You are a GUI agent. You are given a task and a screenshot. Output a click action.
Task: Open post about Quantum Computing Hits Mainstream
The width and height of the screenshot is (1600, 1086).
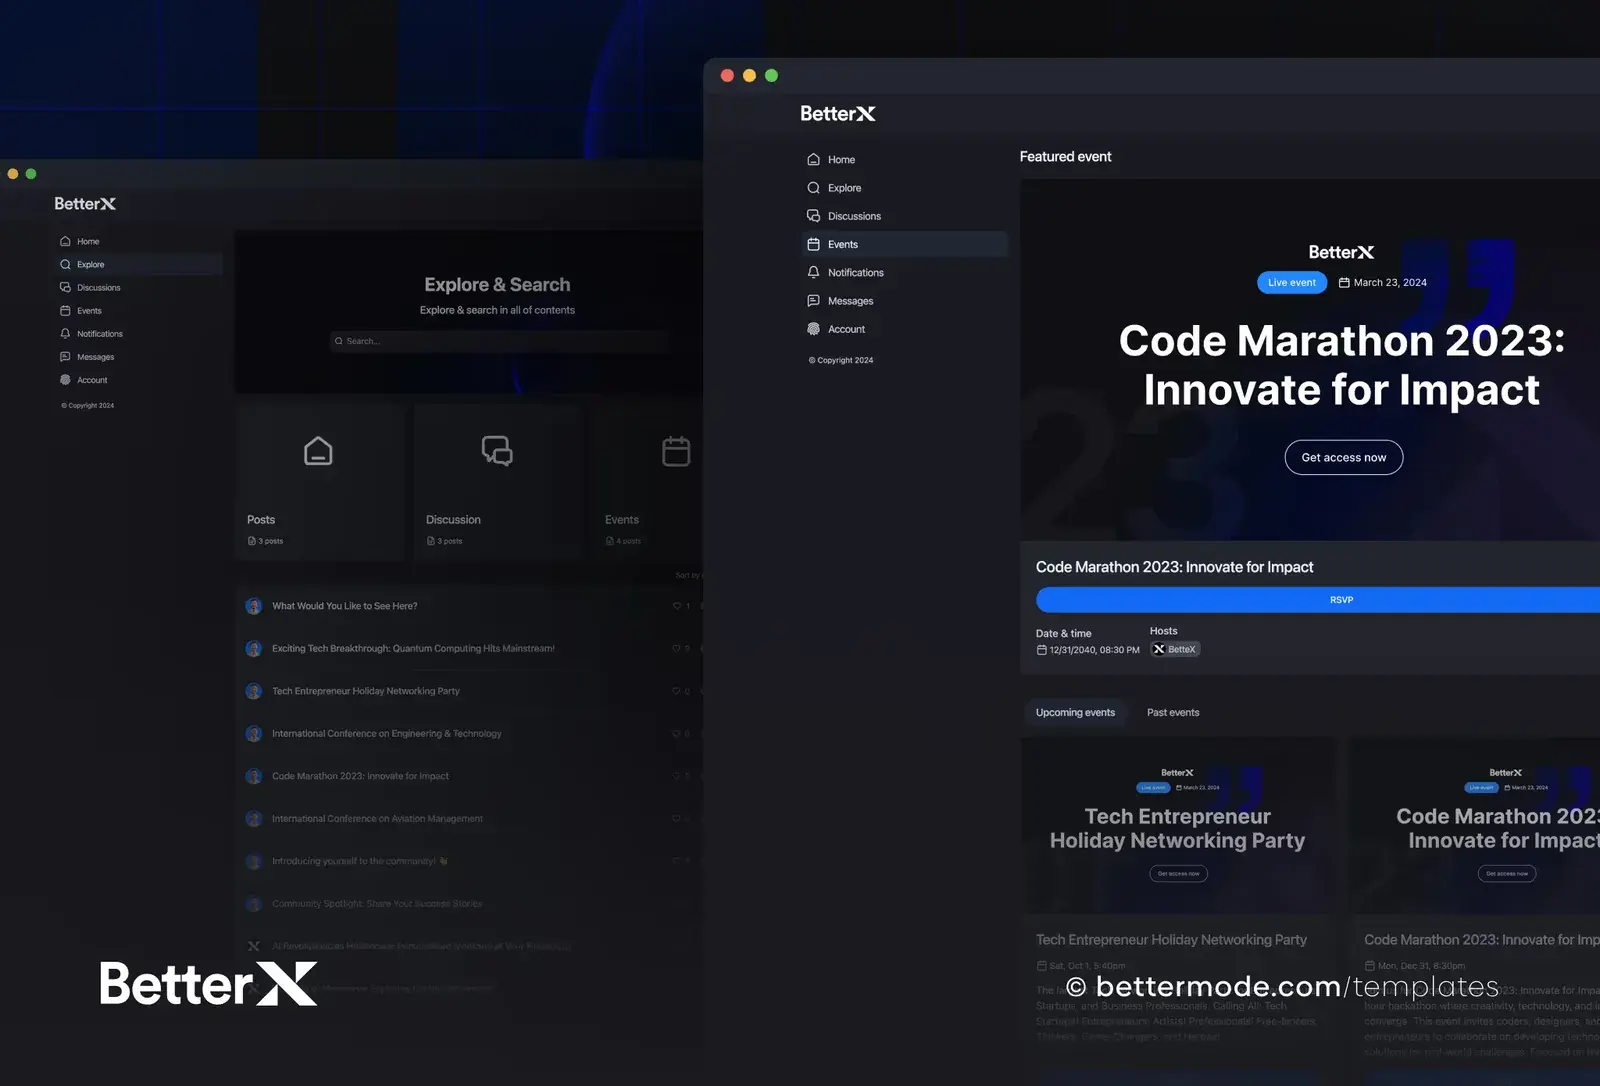click(470, 649)
